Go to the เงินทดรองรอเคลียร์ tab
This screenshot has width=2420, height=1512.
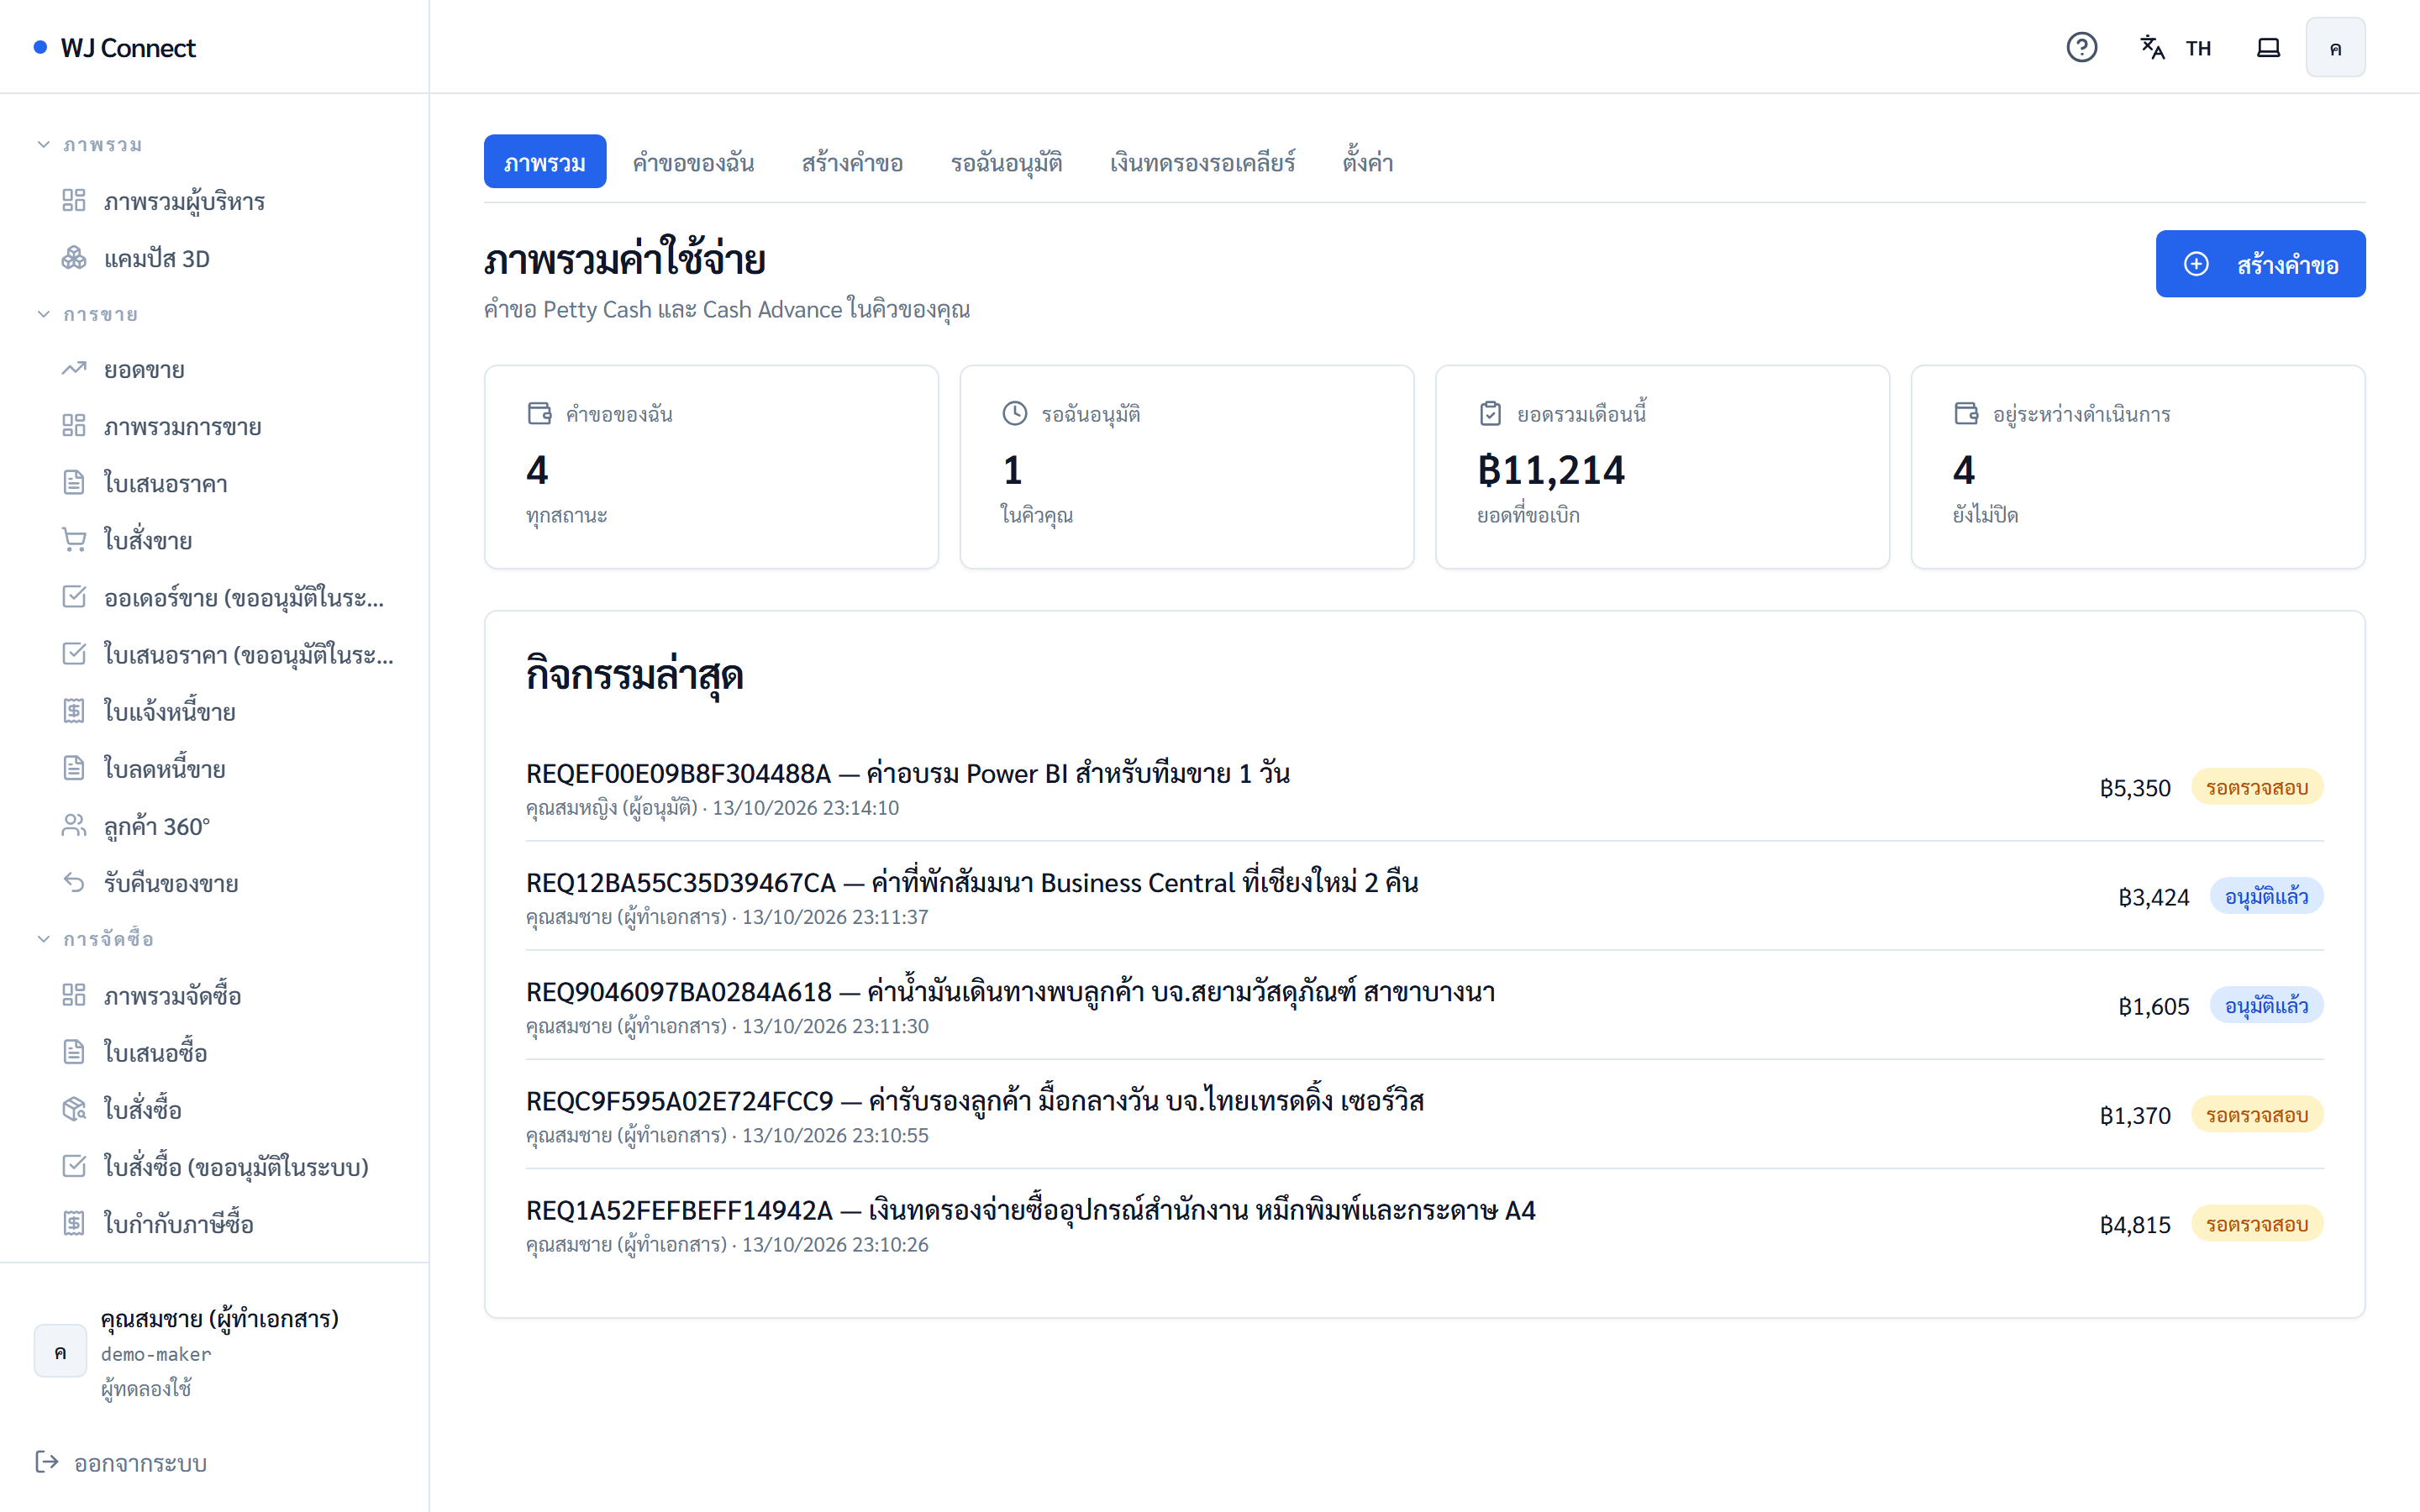pos(1202,162)
